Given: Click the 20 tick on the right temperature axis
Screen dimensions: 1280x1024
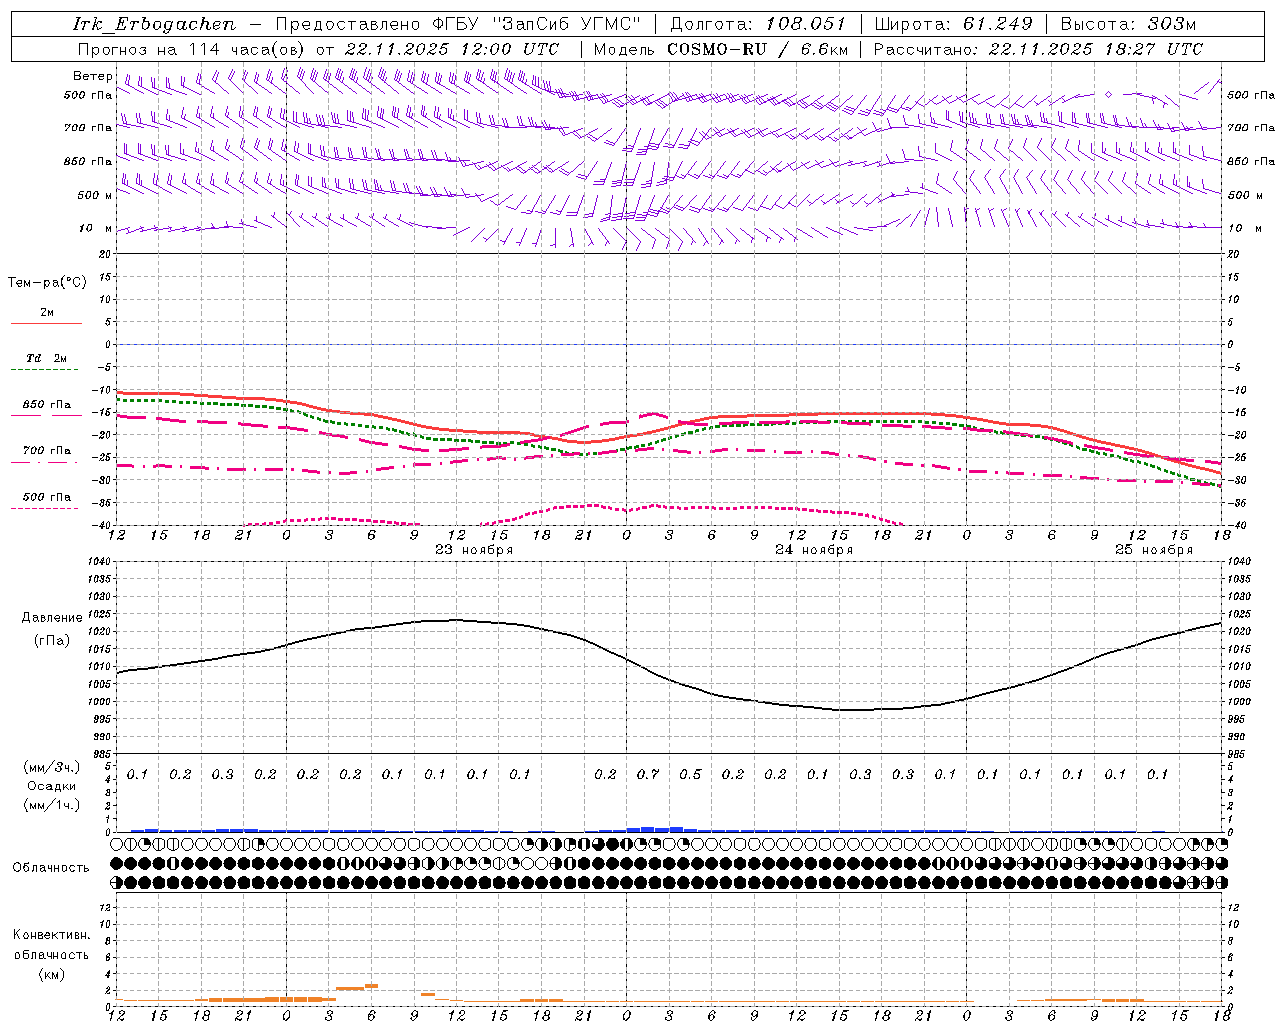Looking at the screenshot, I should (1234, 254).
